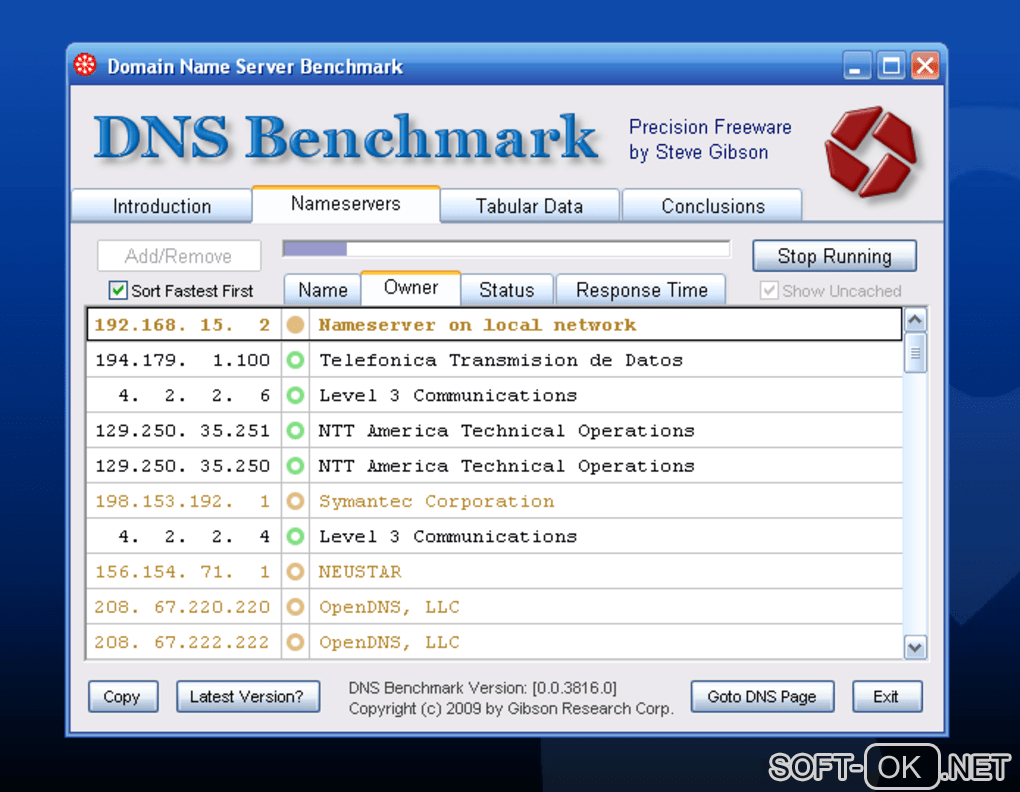The image size is (1020, 792).
Task: Select the Response Time sub-tab
Action: click(x=641, y=290)
